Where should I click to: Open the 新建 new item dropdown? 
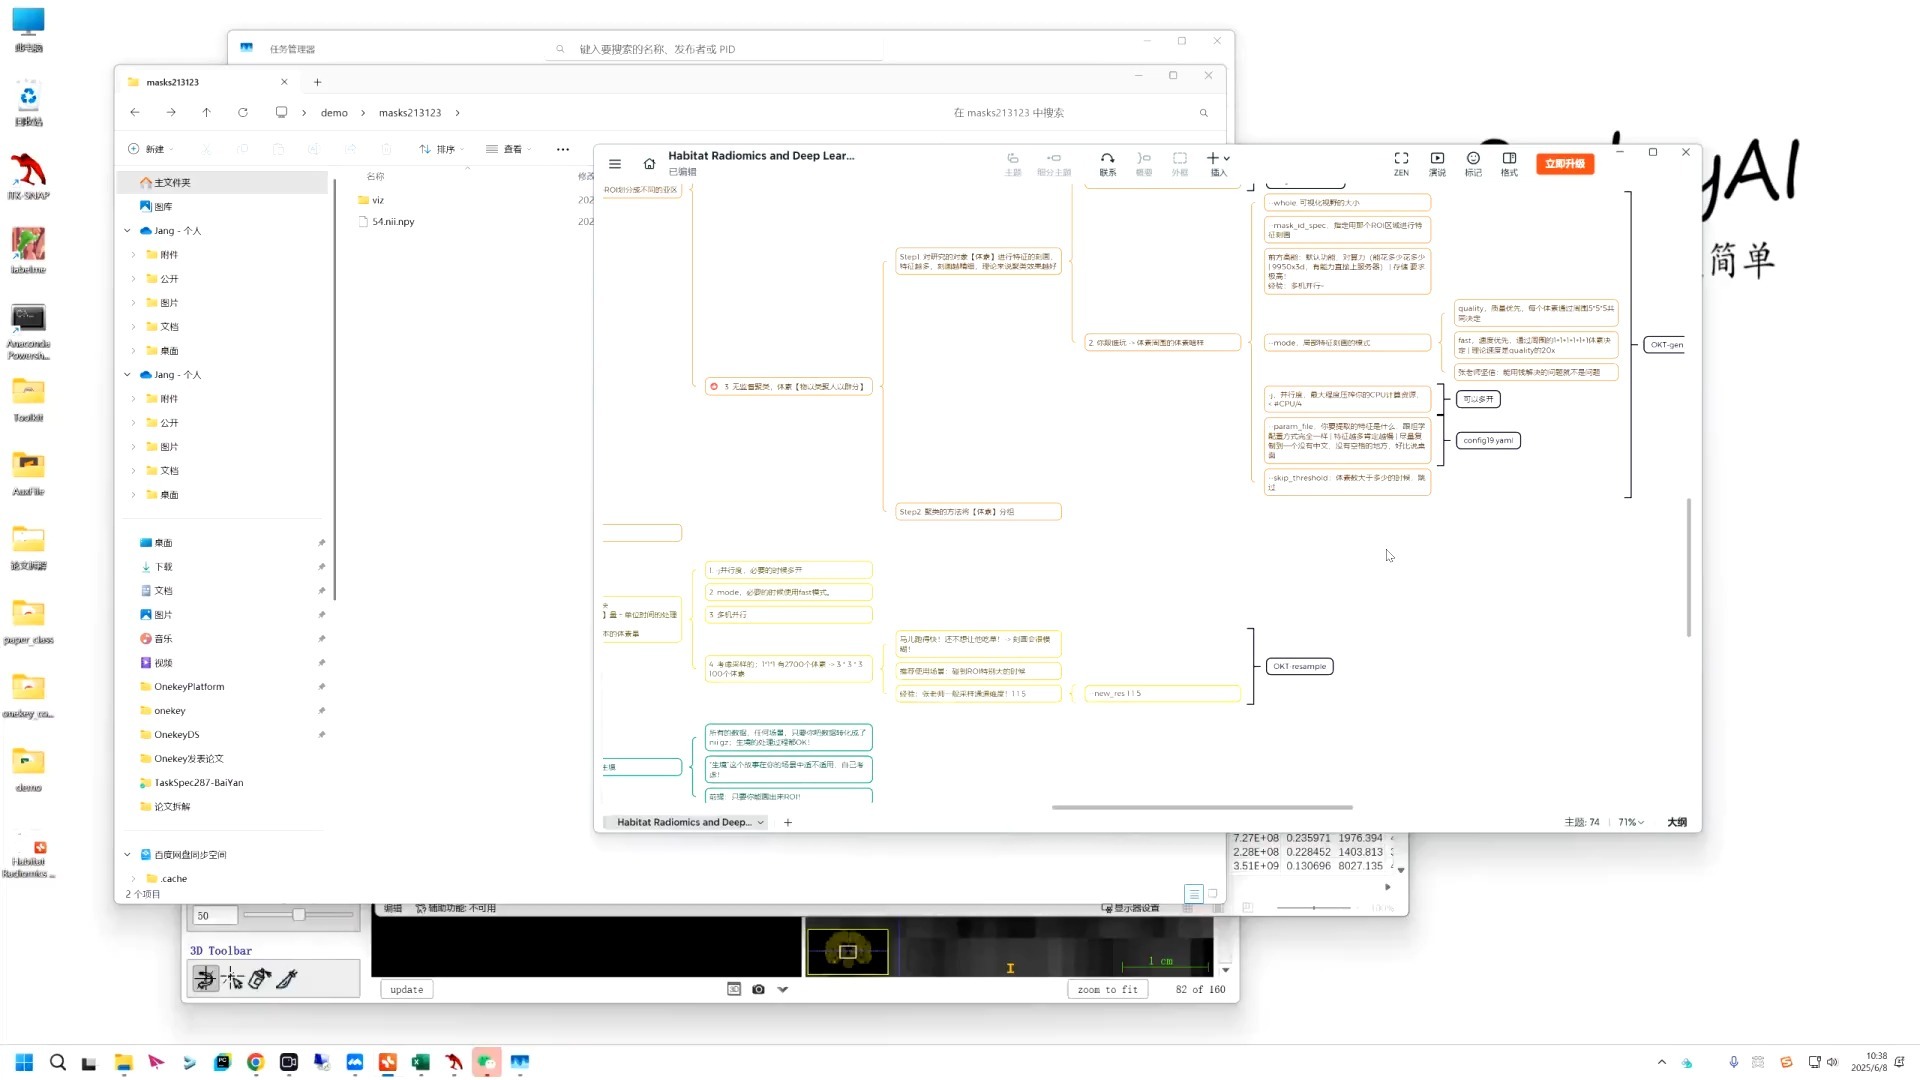tap(151, 149)
